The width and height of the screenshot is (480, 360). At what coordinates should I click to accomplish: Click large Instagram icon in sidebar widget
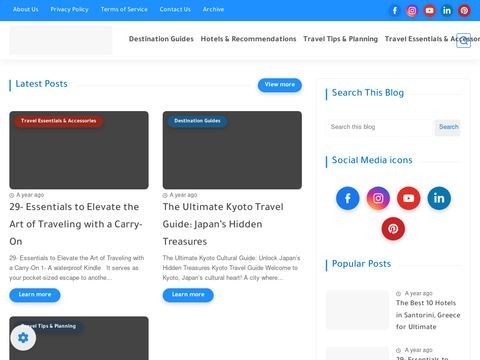[378, 198]
